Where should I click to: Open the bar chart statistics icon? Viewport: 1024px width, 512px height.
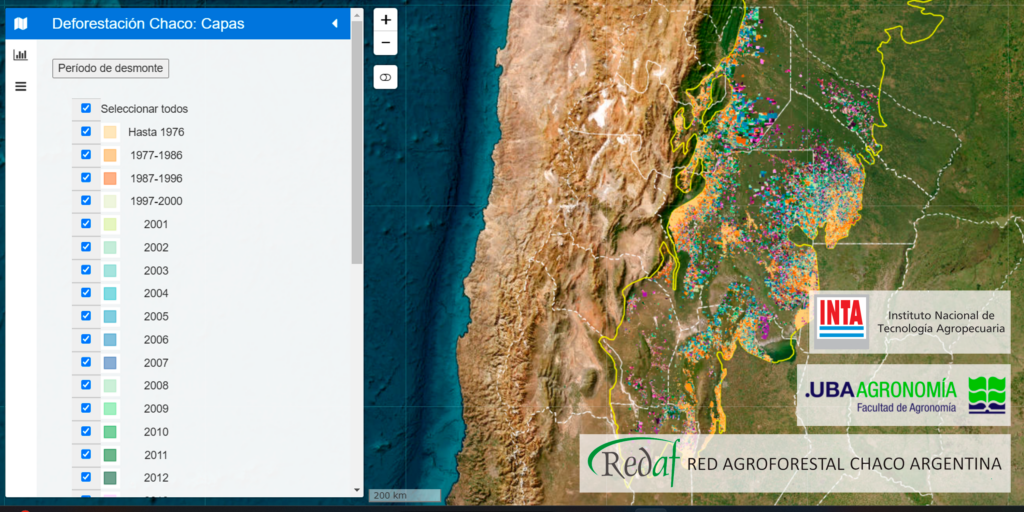click(x=21, y=55)
